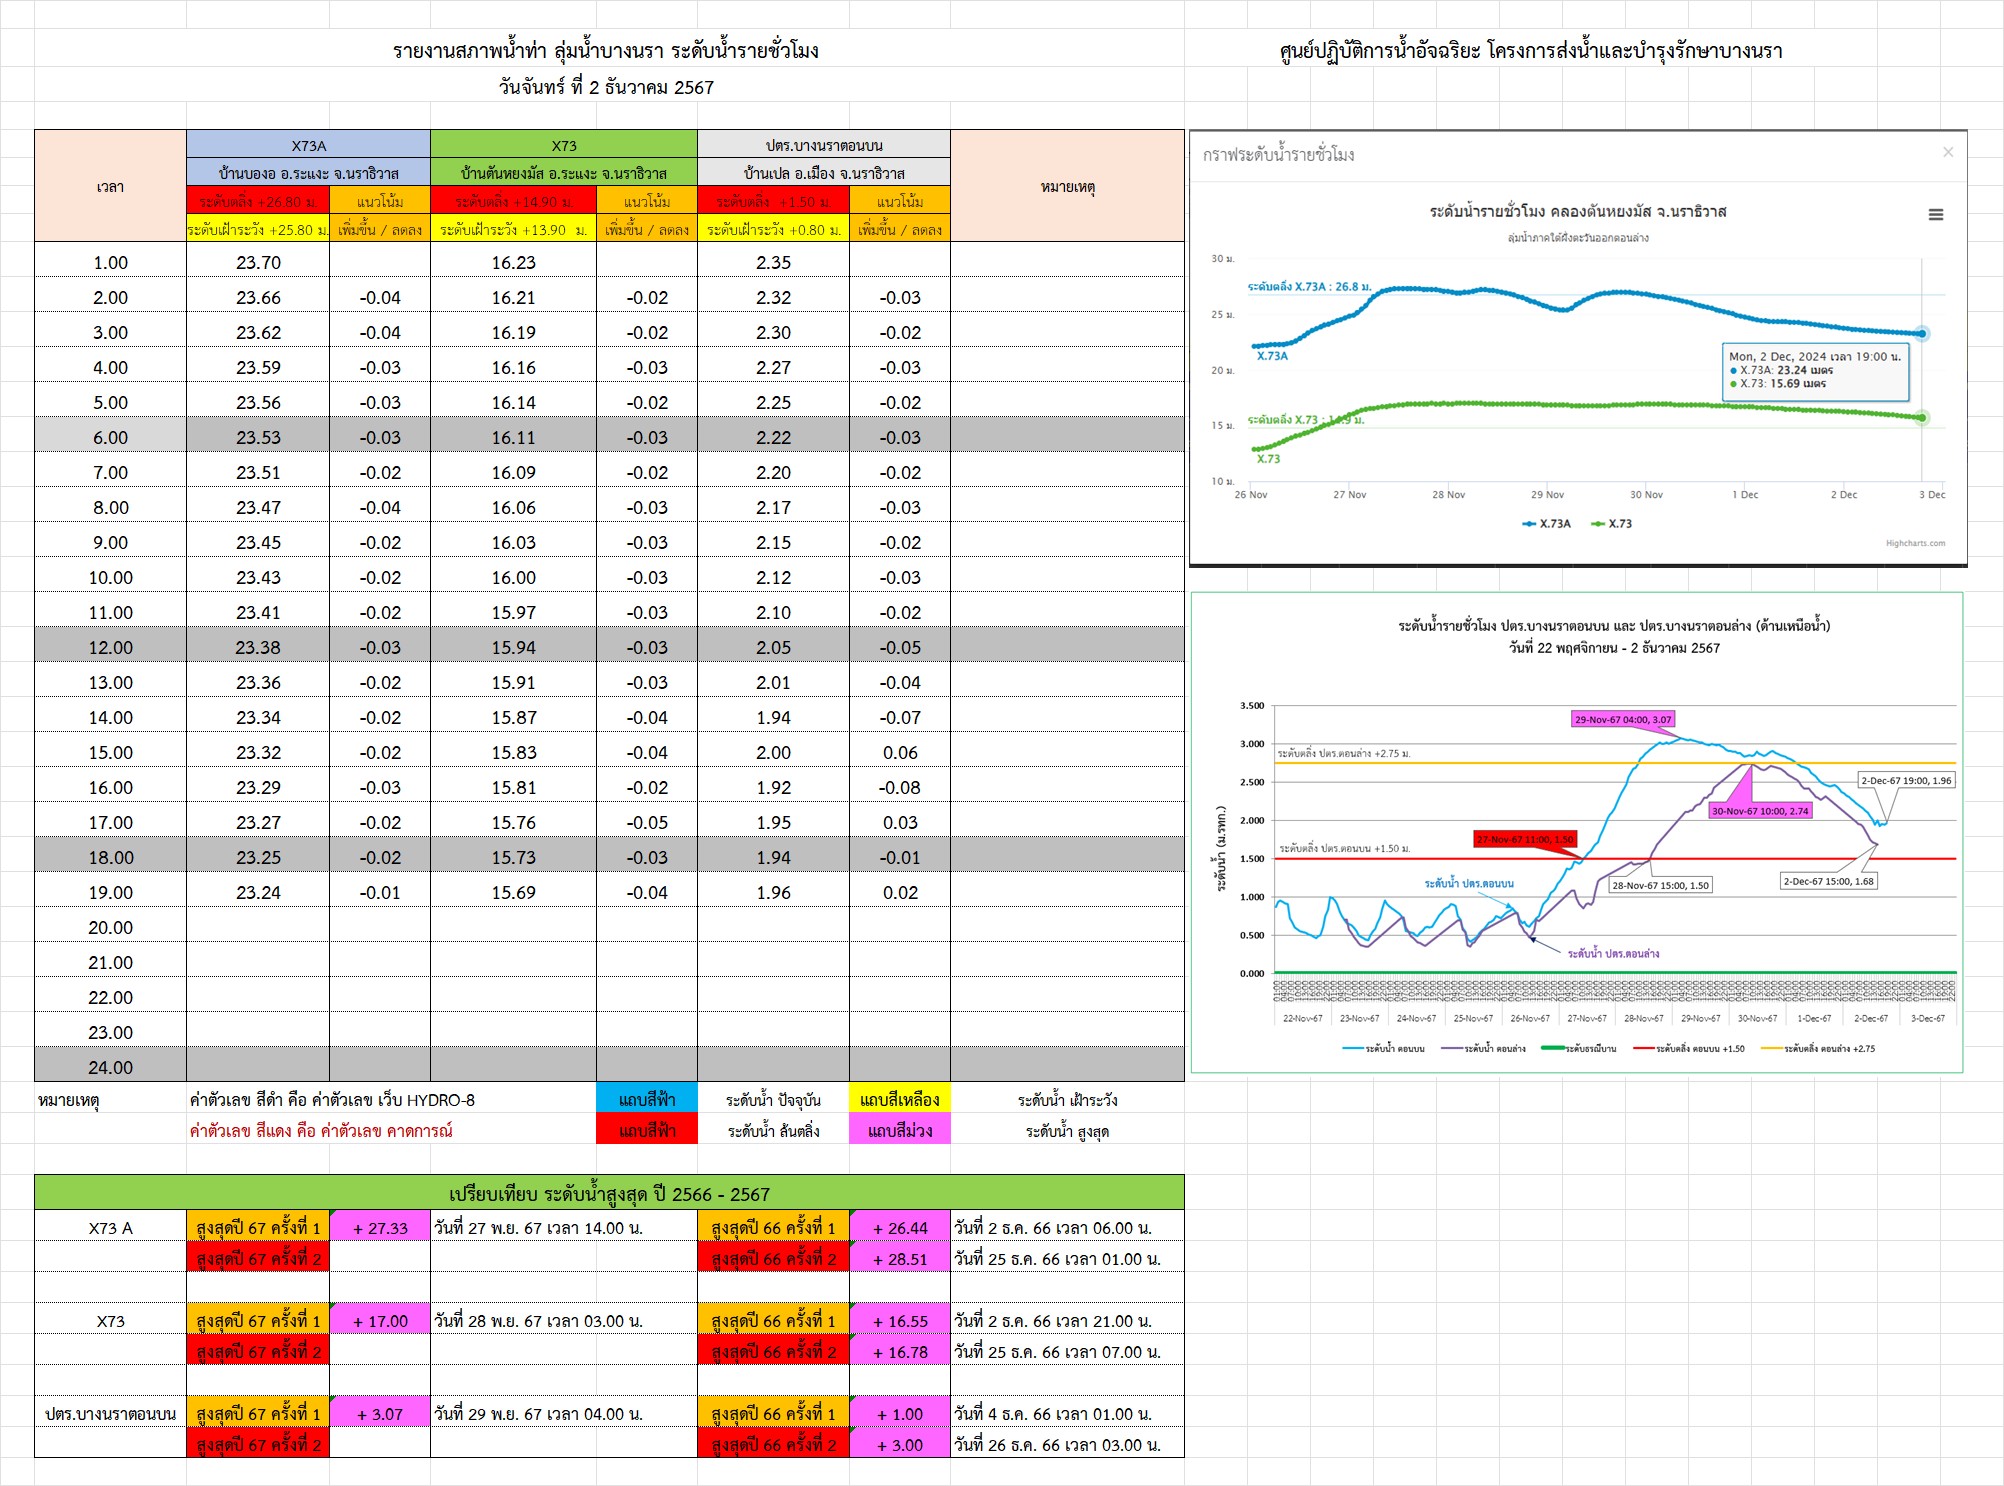This screenshot has width=2004, height=1486.
Task: Click the value 2.35 in the 1.00 row
Action: click(773, 262)
